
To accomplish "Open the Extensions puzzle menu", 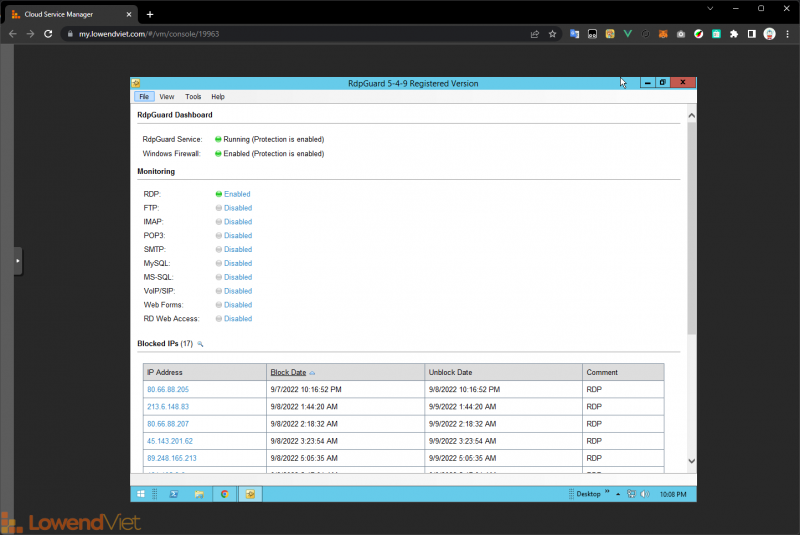I will [x=734, y=34].
